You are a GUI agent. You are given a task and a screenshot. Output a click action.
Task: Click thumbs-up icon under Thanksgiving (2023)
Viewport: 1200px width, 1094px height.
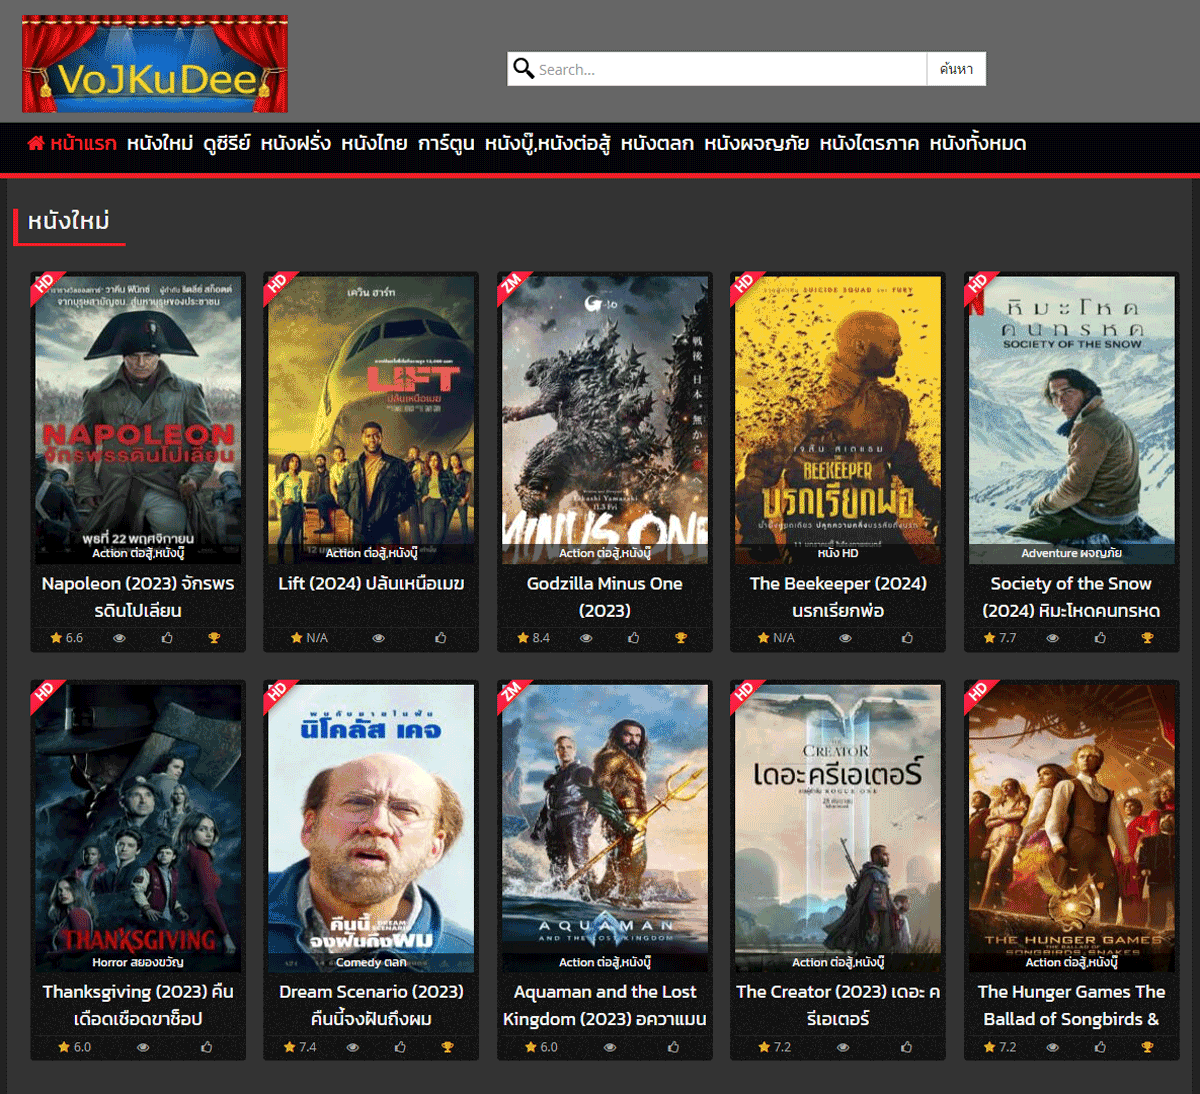coord(207,1047)
